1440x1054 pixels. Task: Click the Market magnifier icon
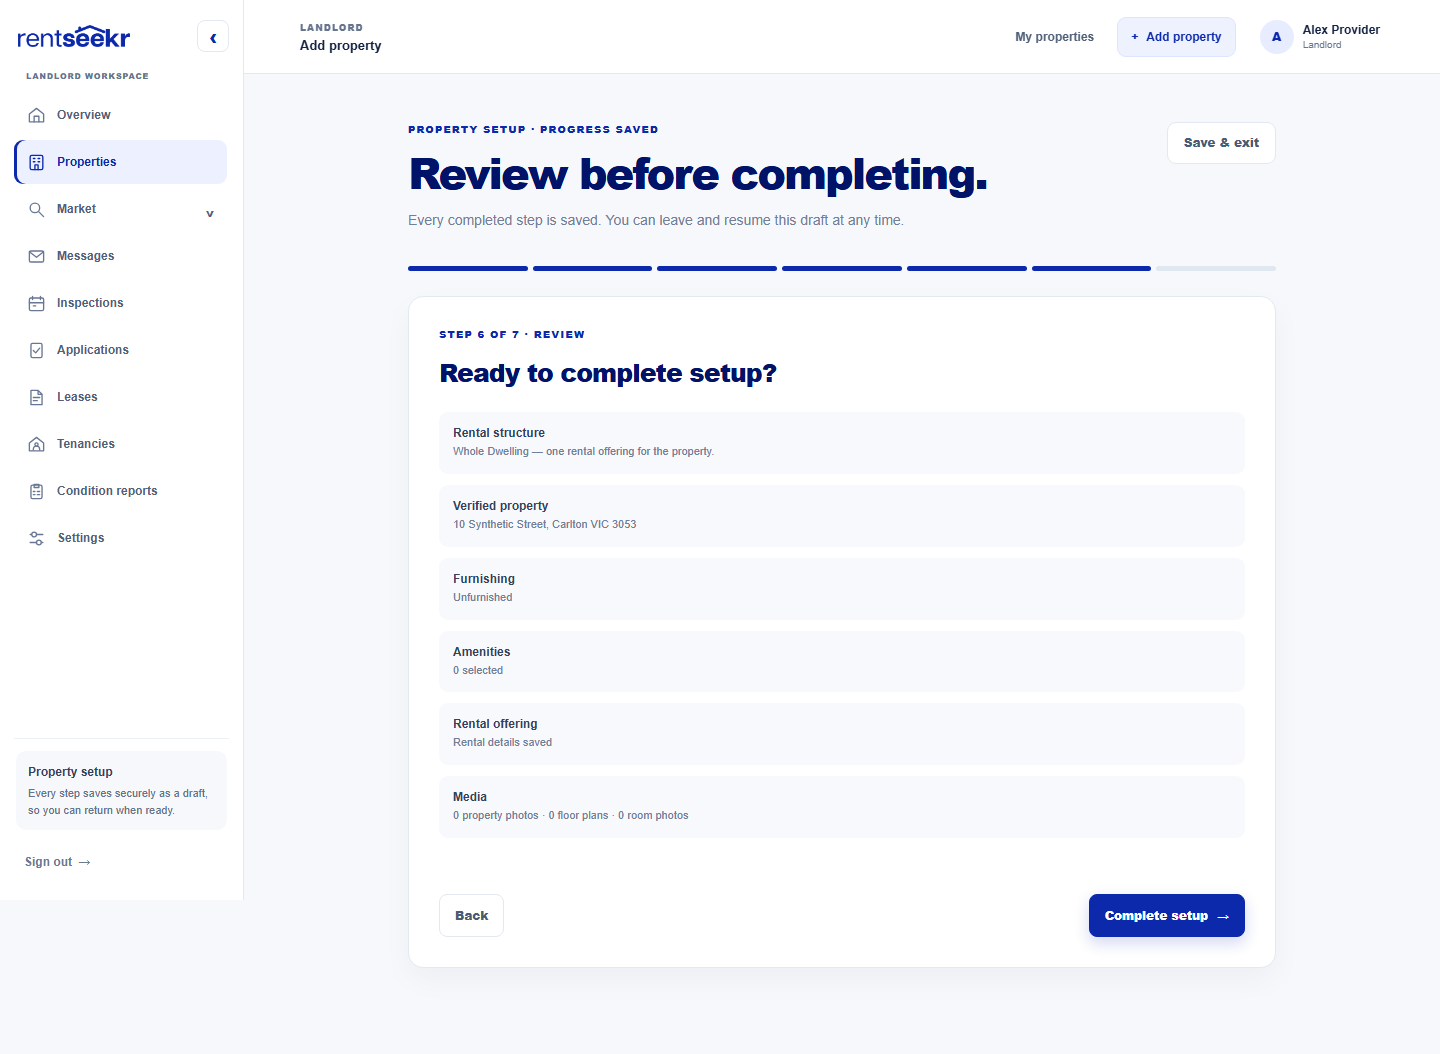click(37, 209)
